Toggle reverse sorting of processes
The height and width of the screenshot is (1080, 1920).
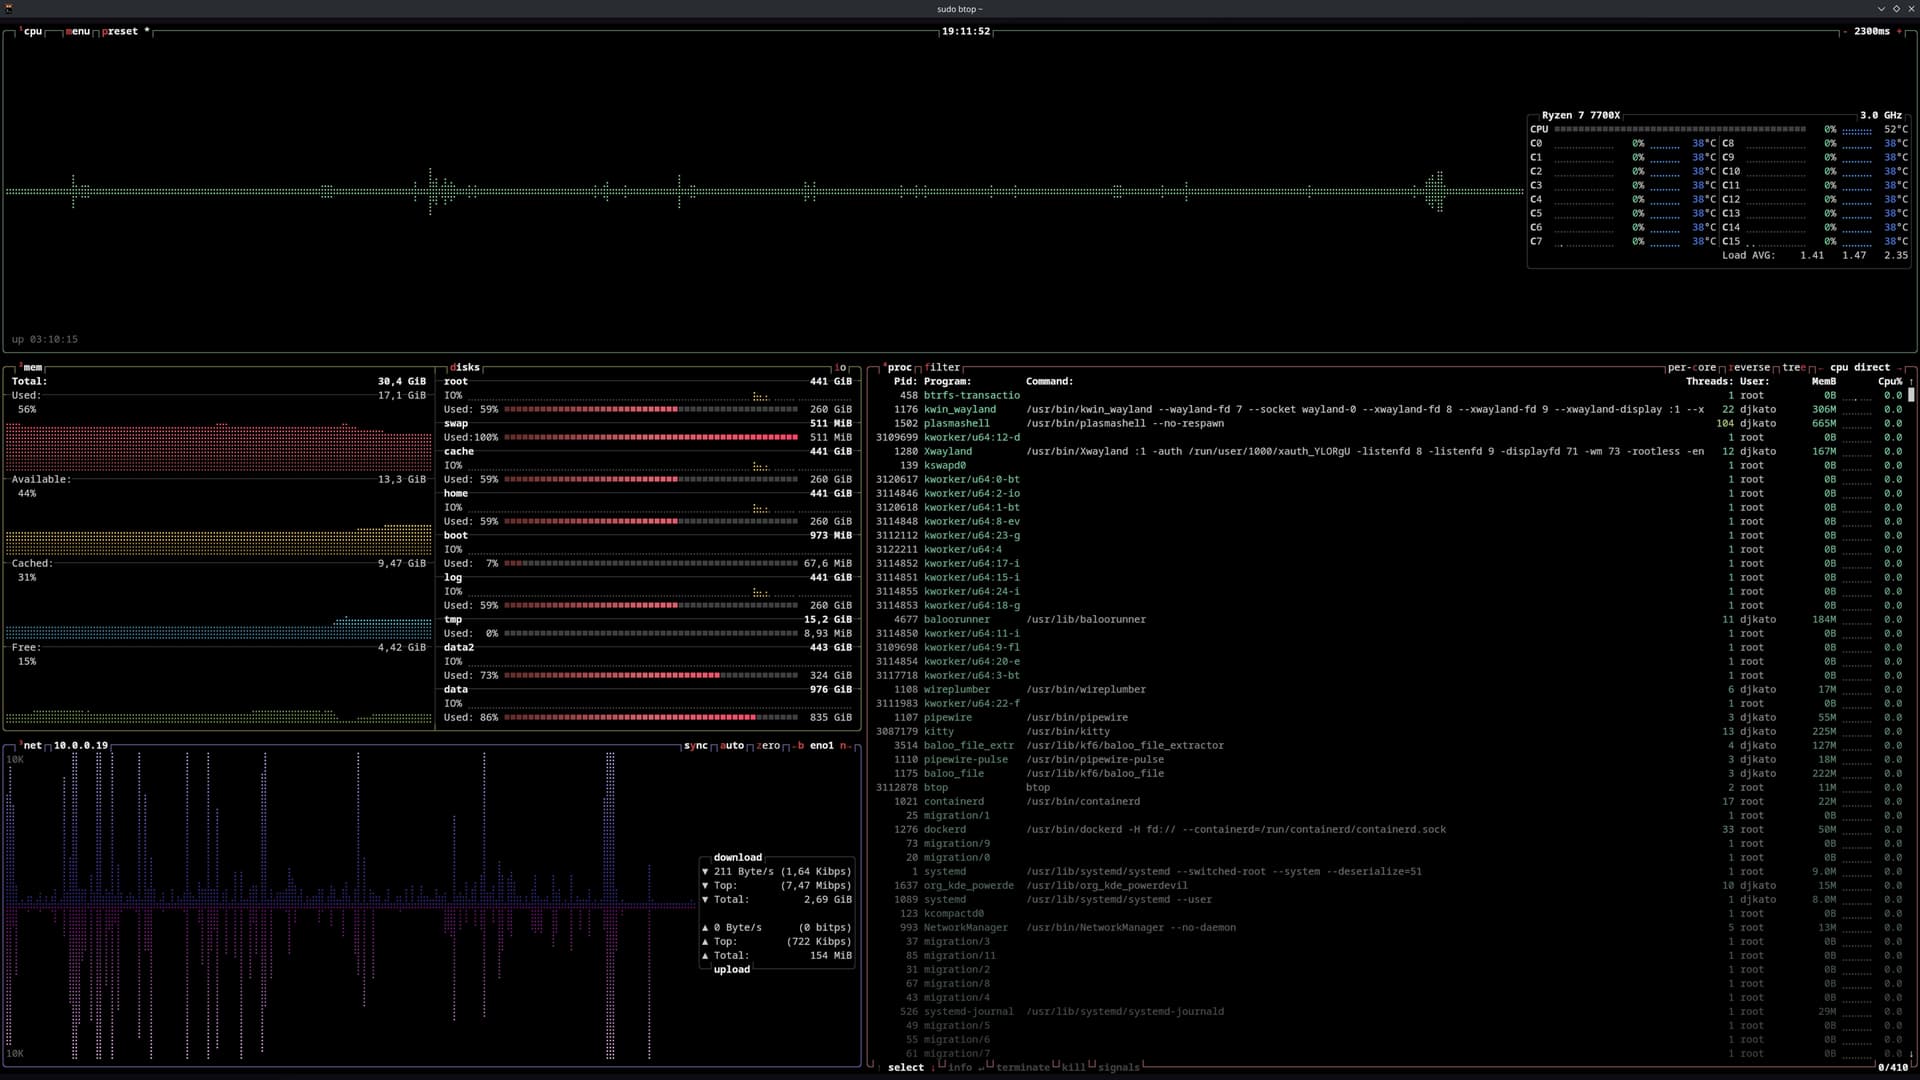tap(1750, 368)
